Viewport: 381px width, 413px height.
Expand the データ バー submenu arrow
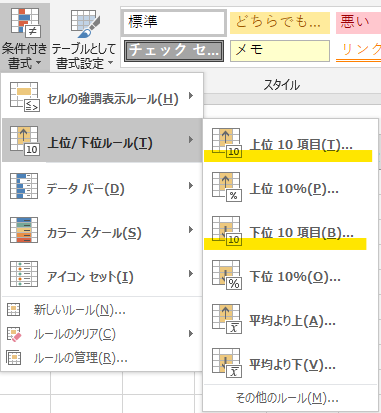(x=191, y=185)
